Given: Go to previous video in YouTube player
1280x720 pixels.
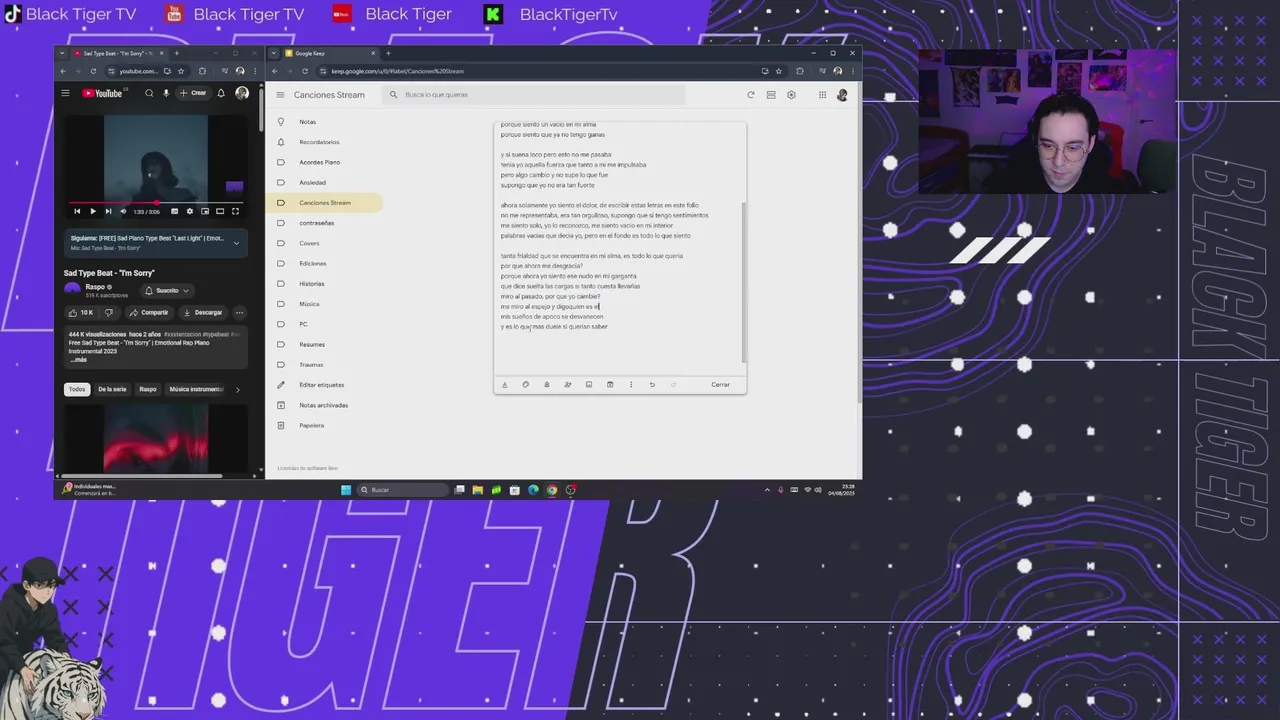Looking at the screenshot, I should click(x=77, y=211).
